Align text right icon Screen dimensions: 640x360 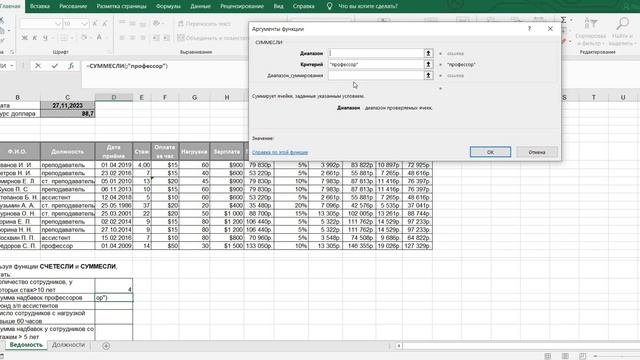tap(142, 38)
